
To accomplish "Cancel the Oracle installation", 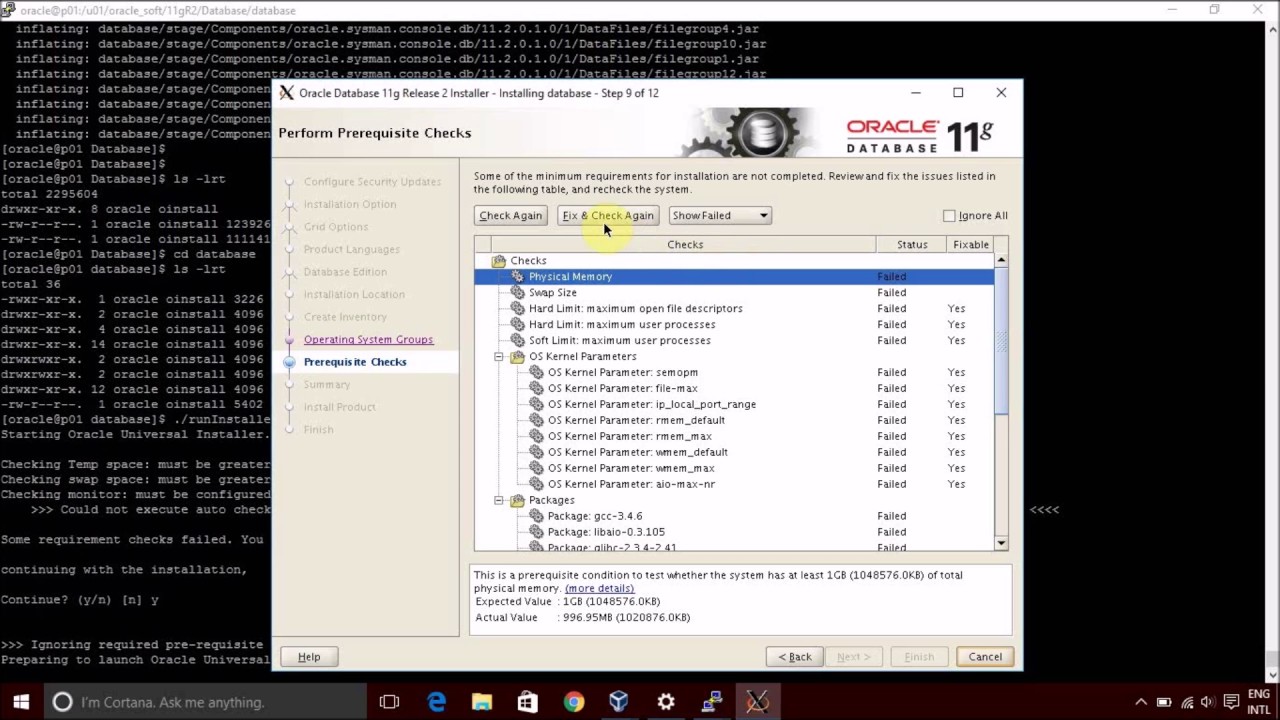I will [x=985, y=657].
